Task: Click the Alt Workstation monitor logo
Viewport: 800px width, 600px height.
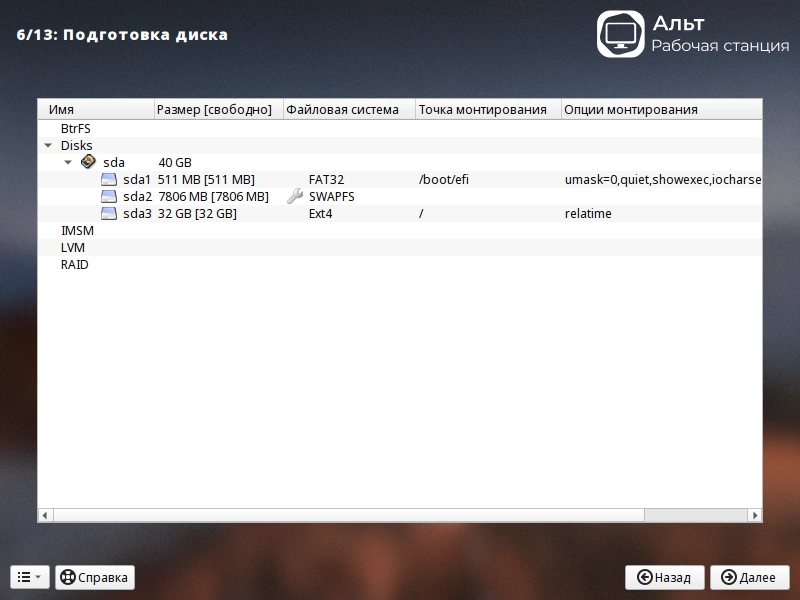Action: 620,34
